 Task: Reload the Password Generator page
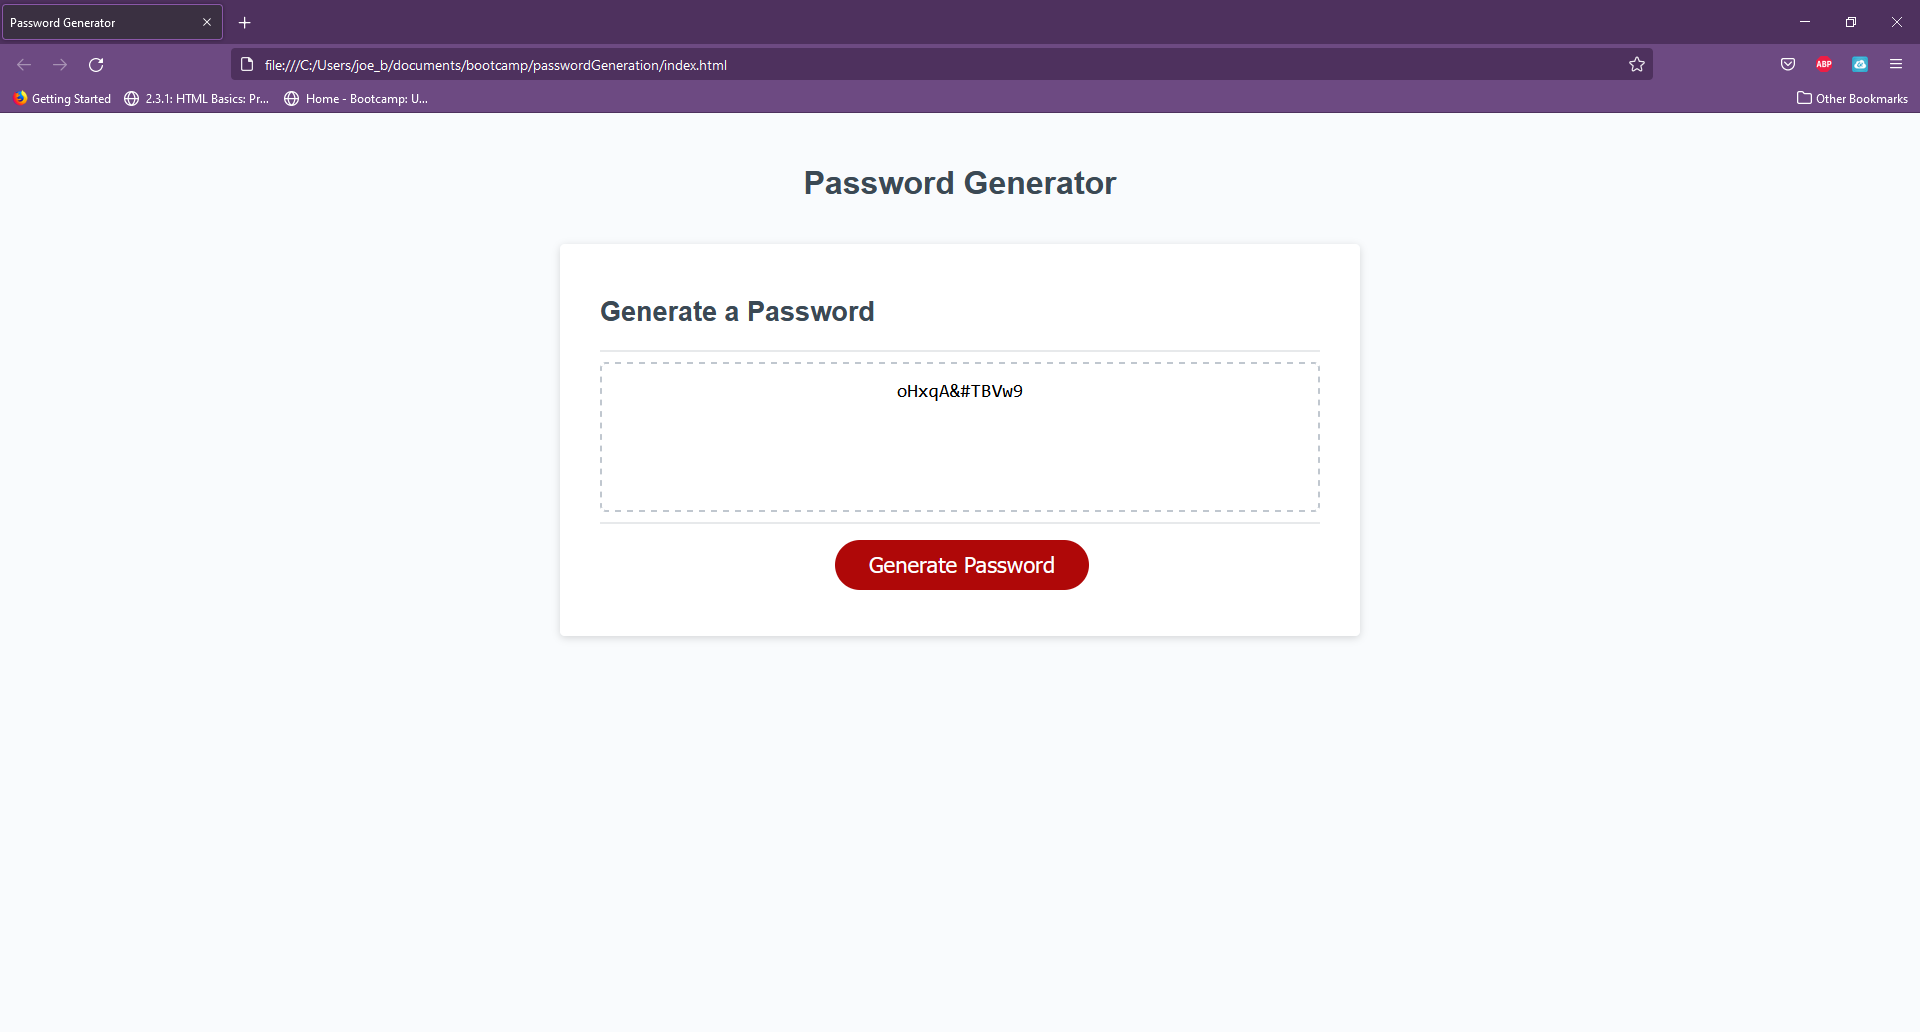96,64
